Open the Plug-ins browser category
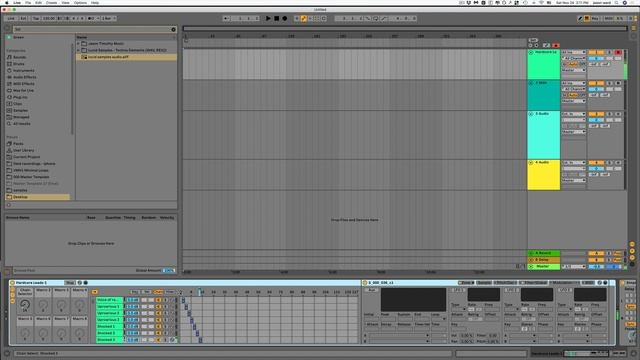 [x=20, y=97]
